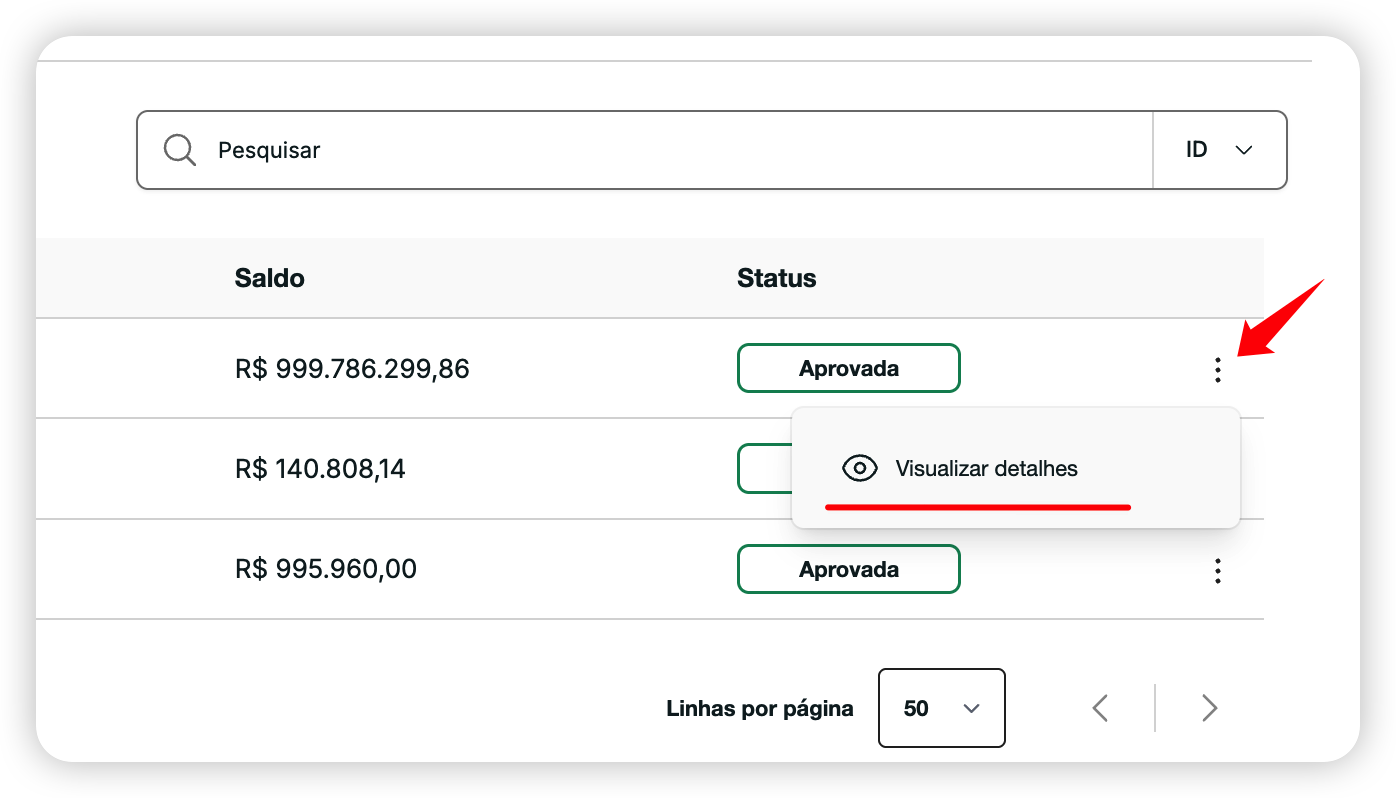
Task: Go to the previous page arrow
Action: pyautogui.click(x=1100, y=708)
